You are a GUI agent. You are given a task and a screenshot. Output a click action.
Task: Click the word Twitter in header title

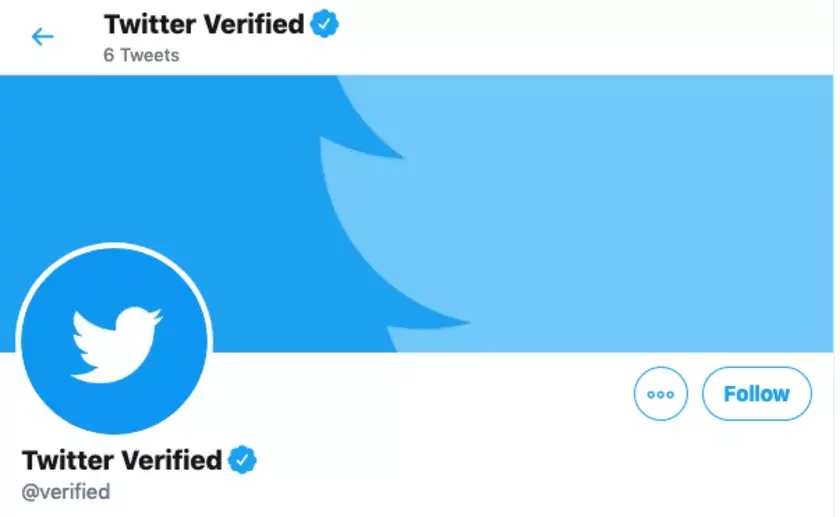click(146, 24)
